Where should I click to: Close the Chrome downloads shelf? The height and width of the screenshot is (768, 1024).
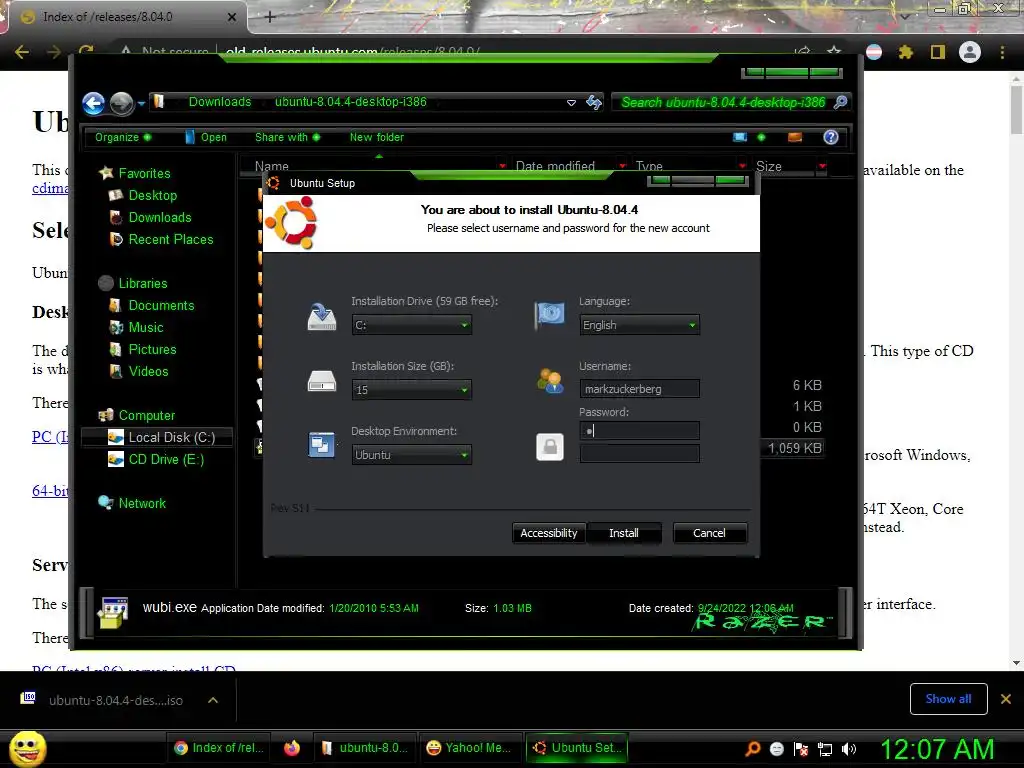pos(1006,699)
